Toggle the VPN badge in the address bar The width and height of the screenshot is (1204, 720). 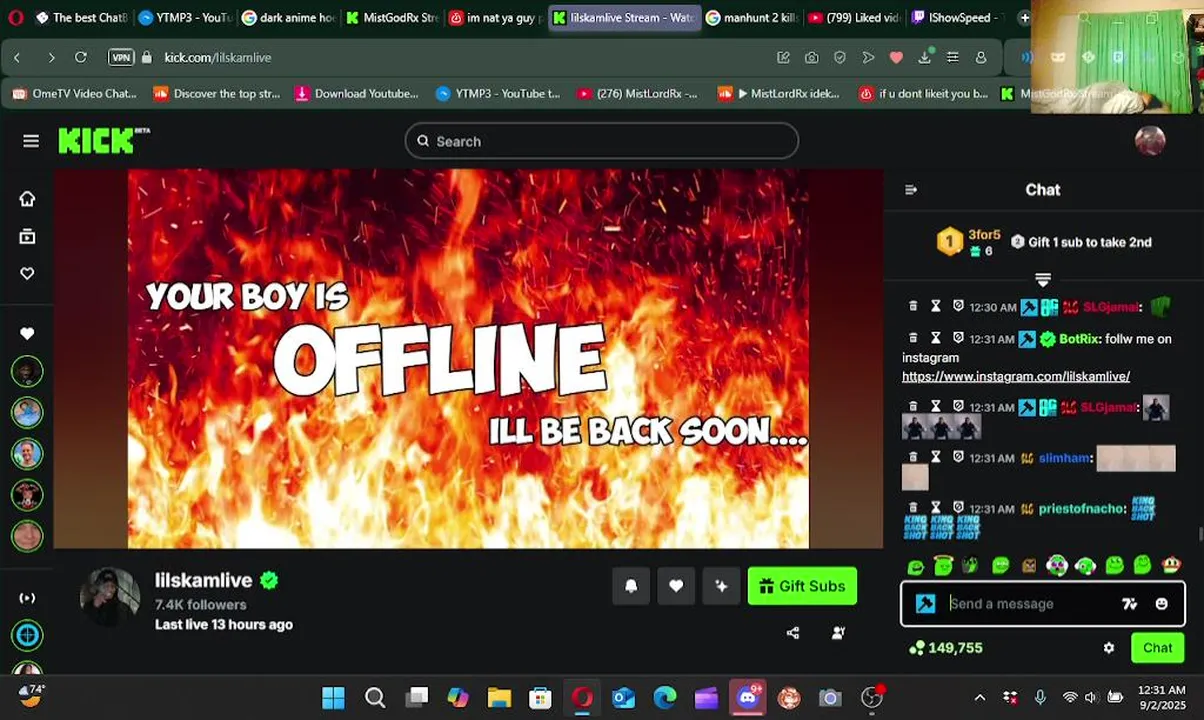click(x=121, y=57)
